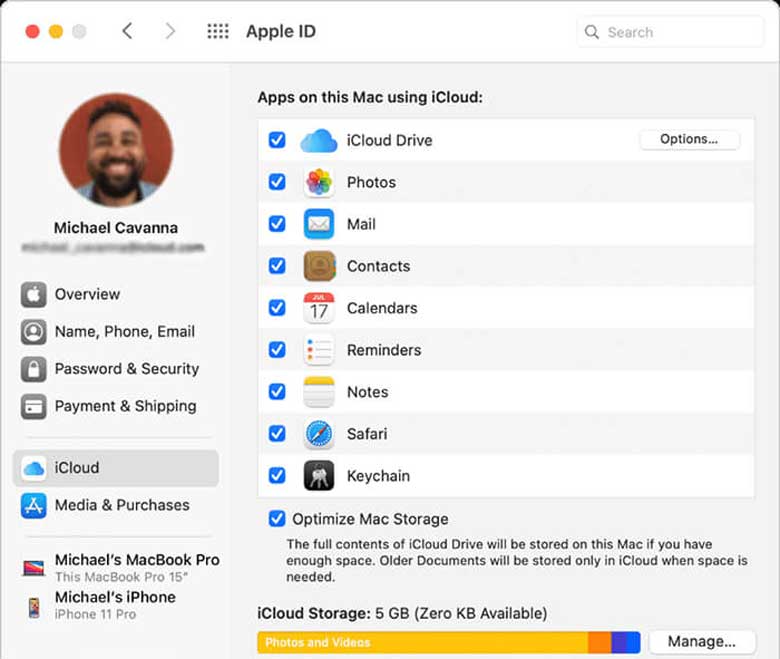780x659 pixels.
Task: Click the Keychain keys icon
Action: [319, 476]
